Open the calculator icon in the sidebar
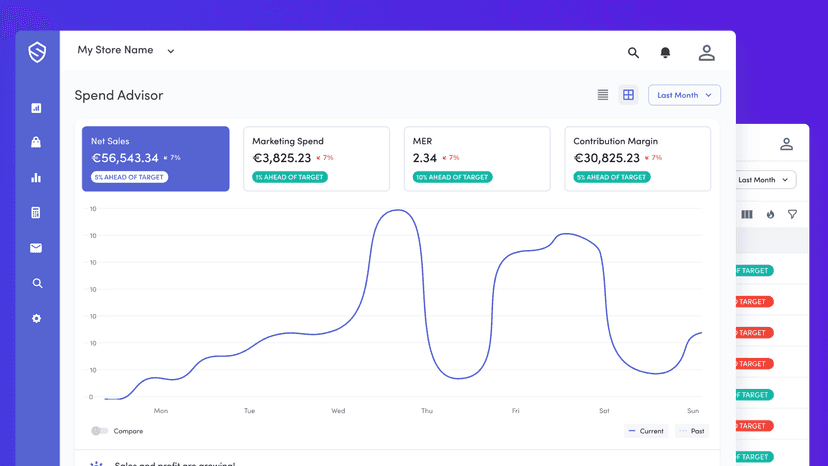The height and width of the screenshot is (466, 828). point(36,212)
